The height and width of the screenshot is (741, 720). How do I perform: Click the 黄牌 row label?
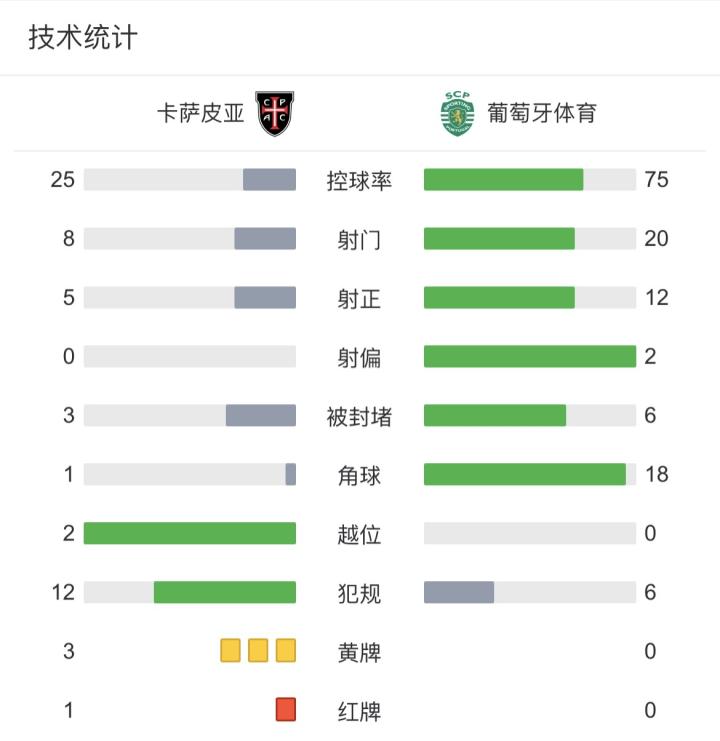pos(359,653)
